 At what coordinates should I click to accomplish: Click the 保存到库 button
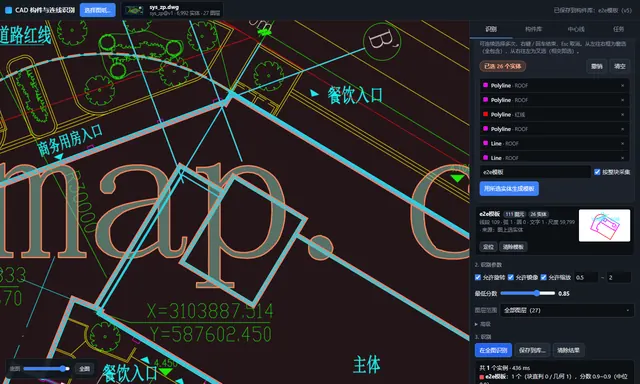[x=532, y=350]
